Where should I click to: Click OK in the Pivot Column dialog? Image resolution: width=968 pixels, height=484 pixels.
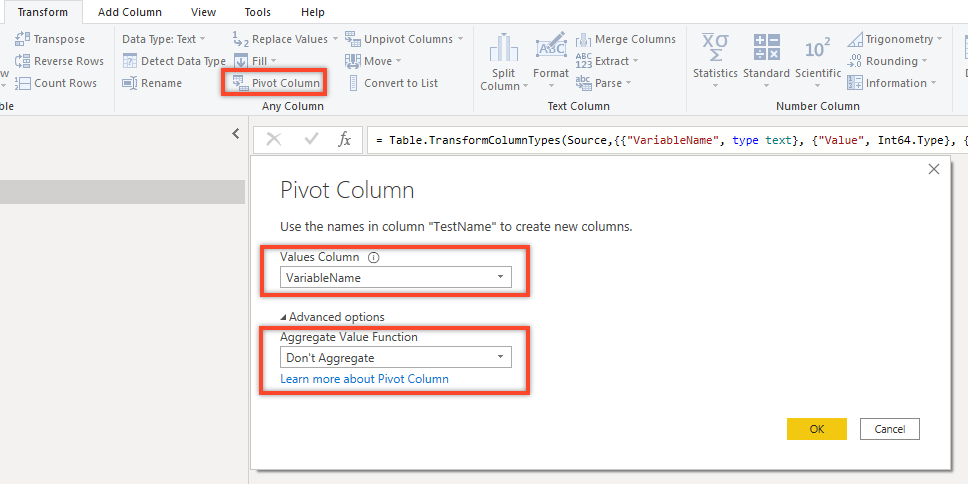817,429
